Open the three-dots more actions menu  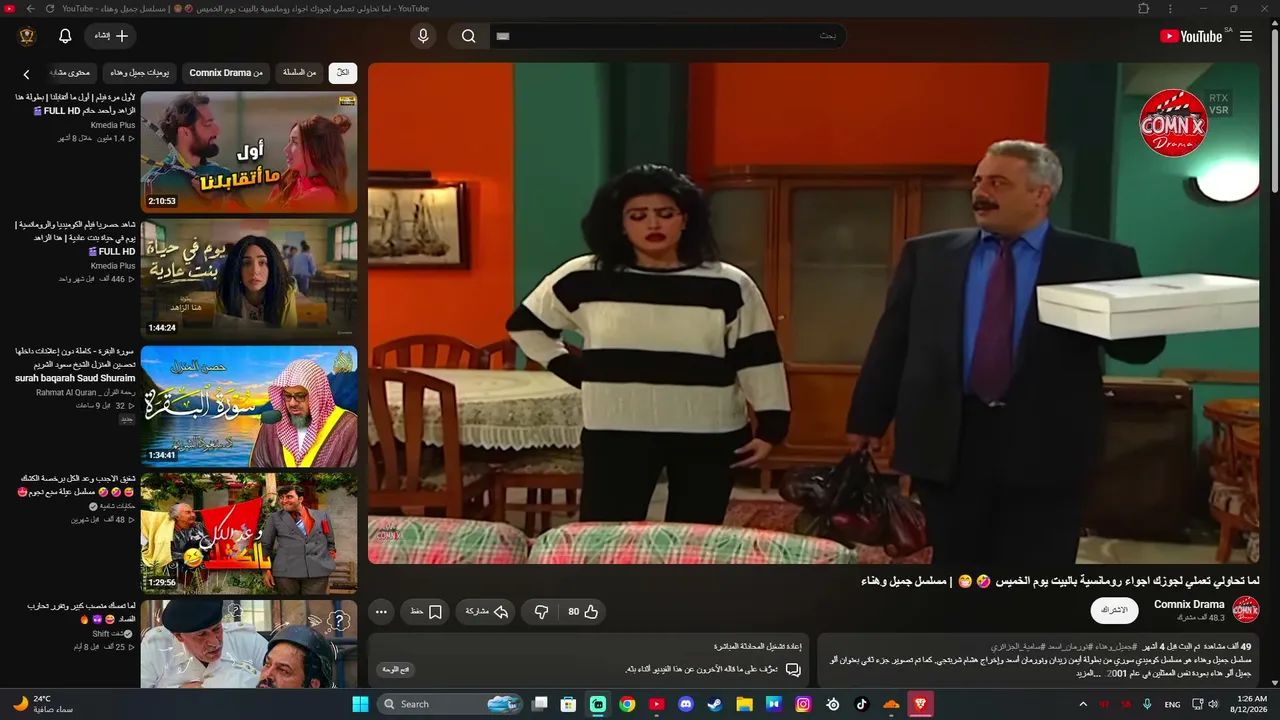(x=381, y=612)
